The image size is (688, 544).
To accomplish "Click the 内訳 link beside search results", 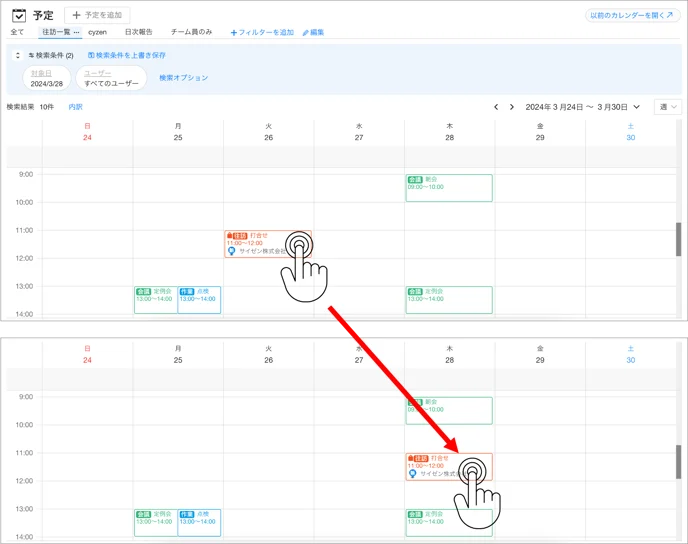I will [x=75, y=107].
